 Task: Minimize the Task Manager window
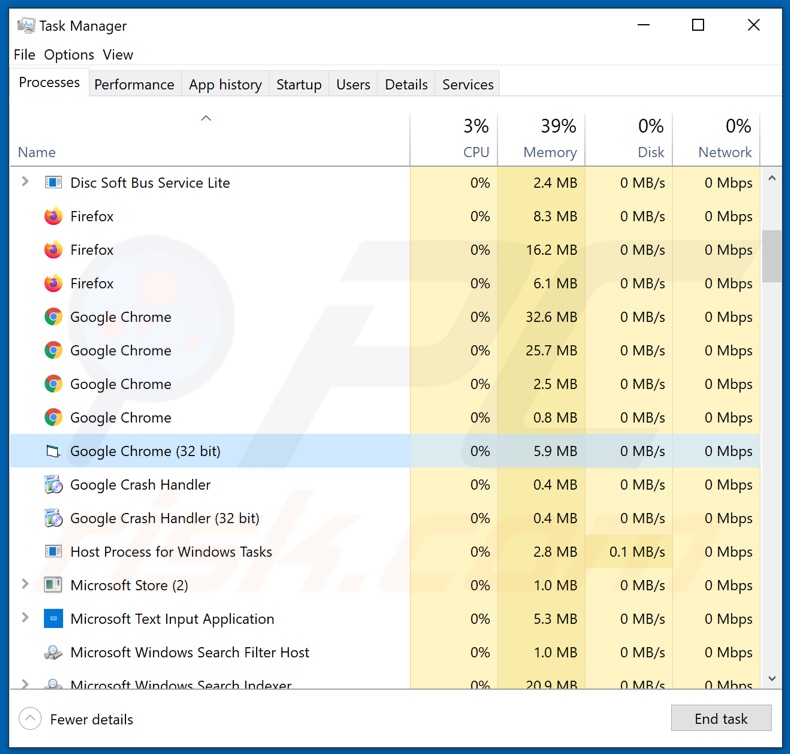click(643, 25)
